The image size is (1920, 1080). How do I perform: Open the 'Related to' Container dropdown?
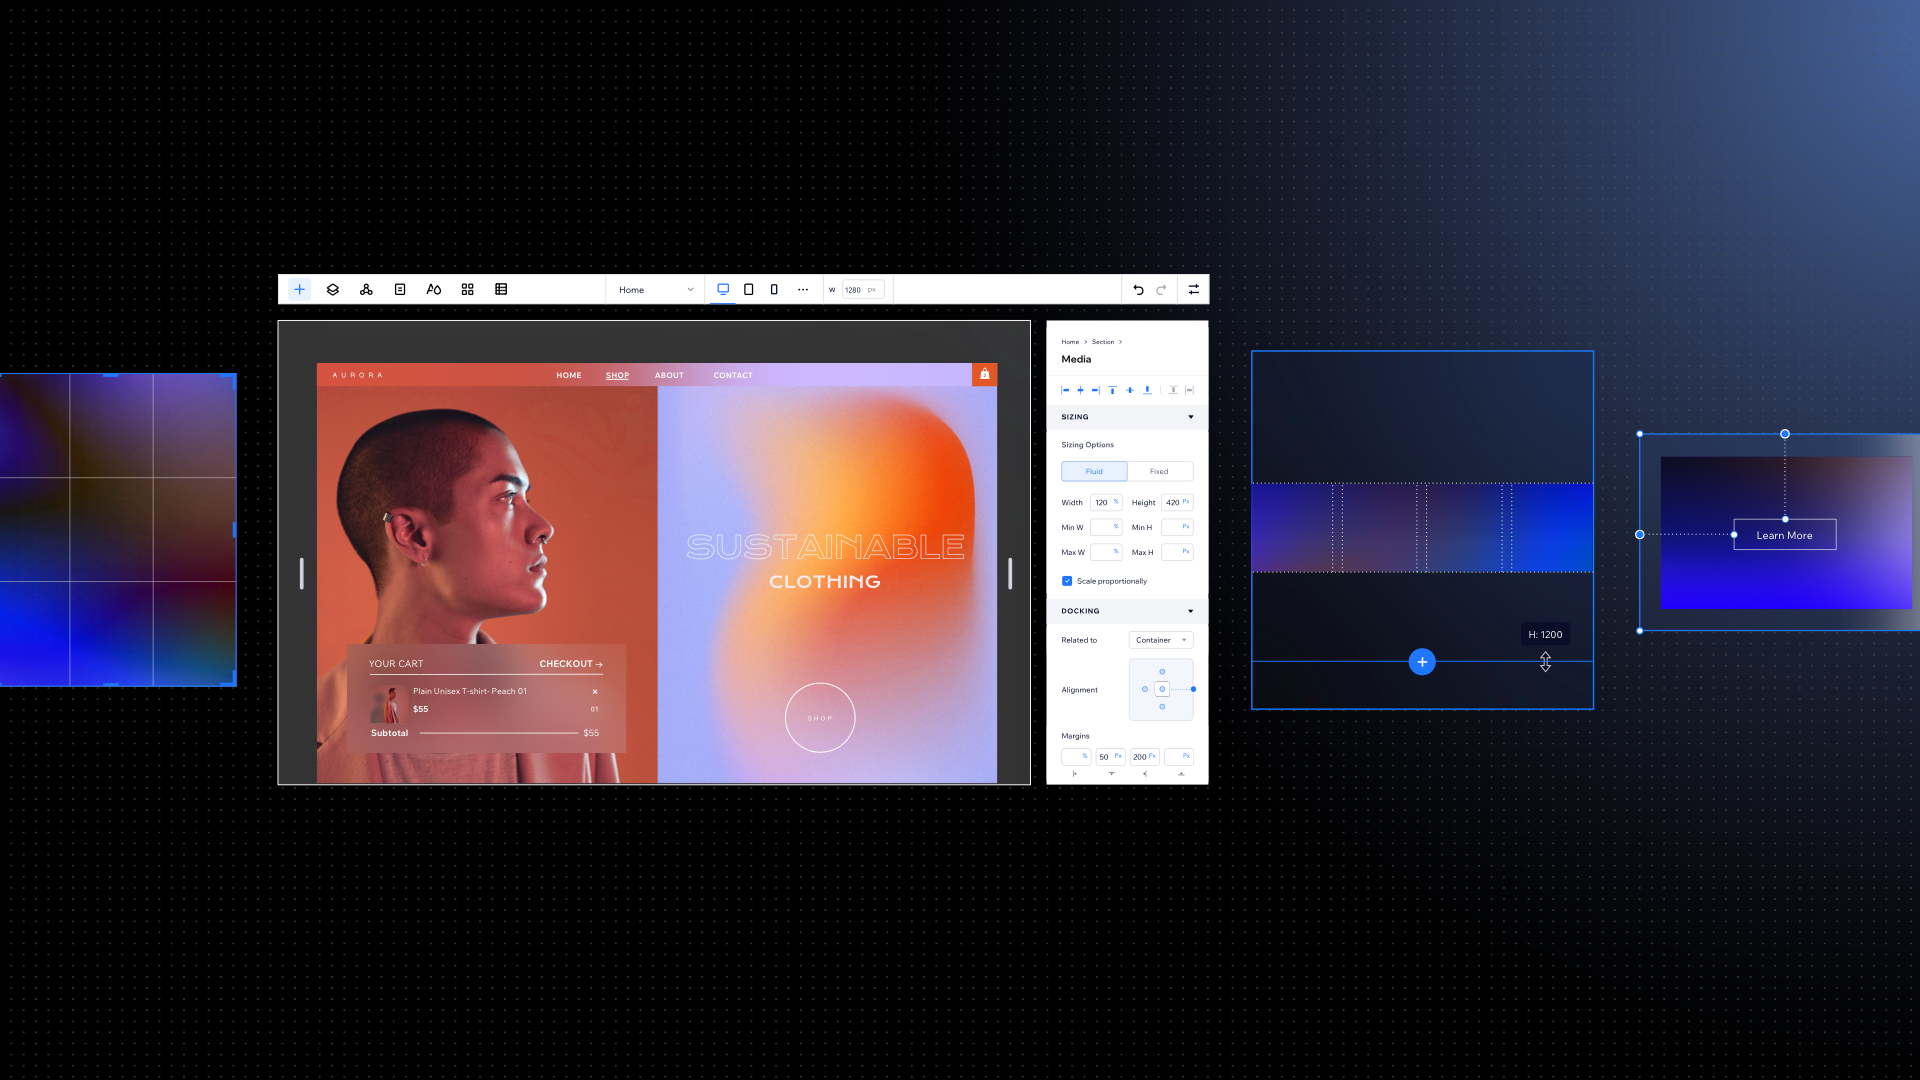[1160, 639]
